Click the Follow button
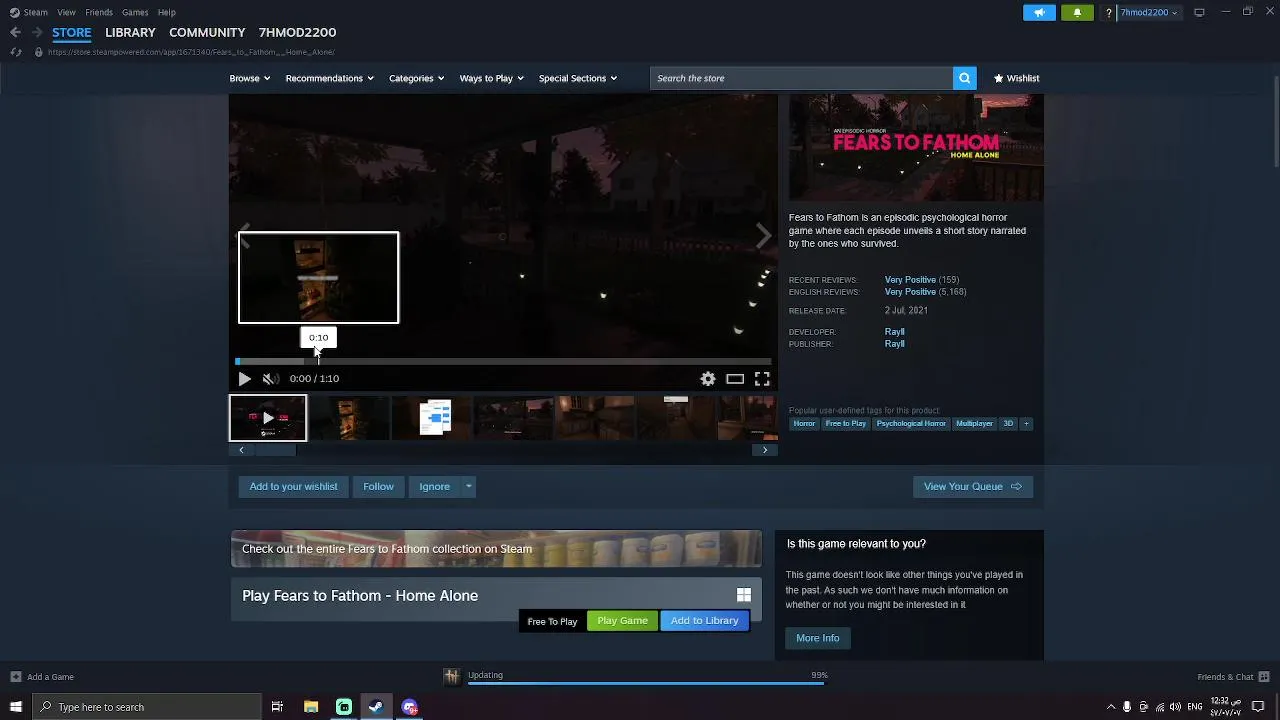The height and width of the screenshot is (720, 1280). [x=378, y=486]
